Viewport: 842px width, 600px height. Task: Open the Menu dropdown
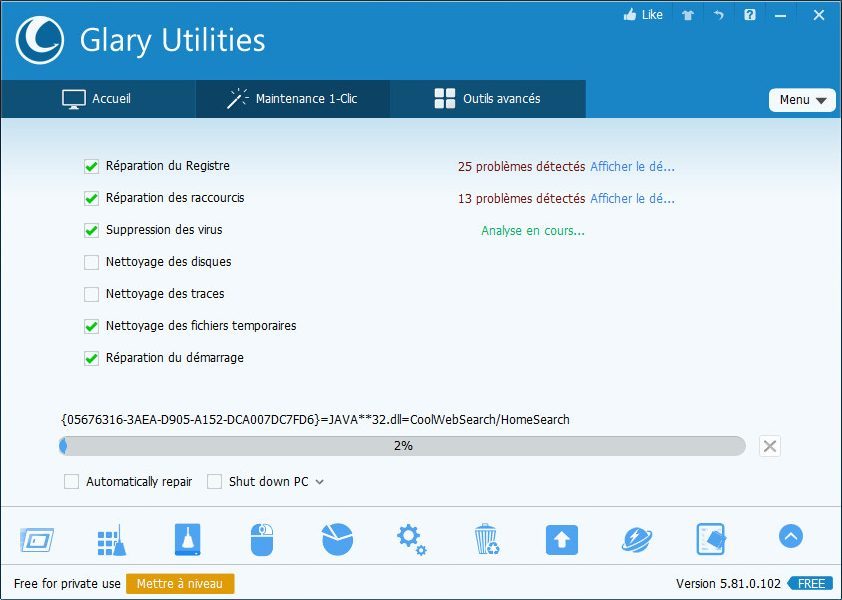pyautogui.click(x=802, y=100)
